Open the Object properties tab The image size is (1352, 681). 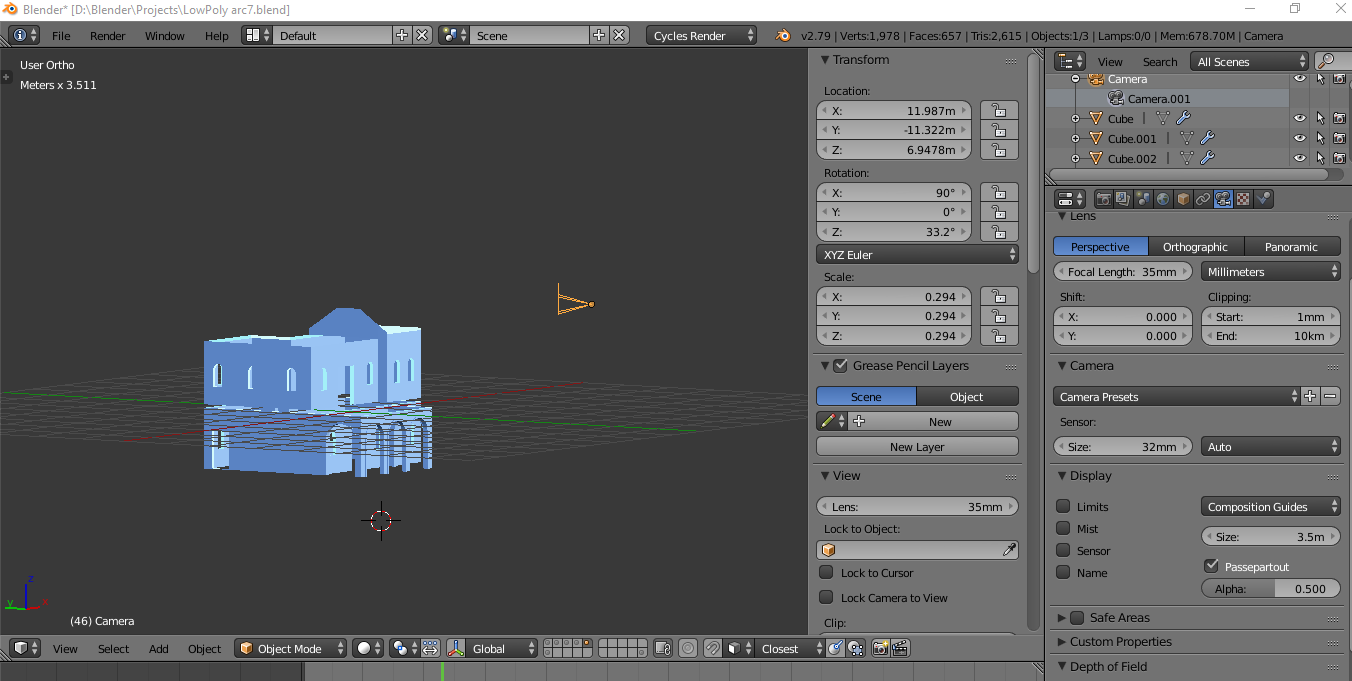point(1183,199)
